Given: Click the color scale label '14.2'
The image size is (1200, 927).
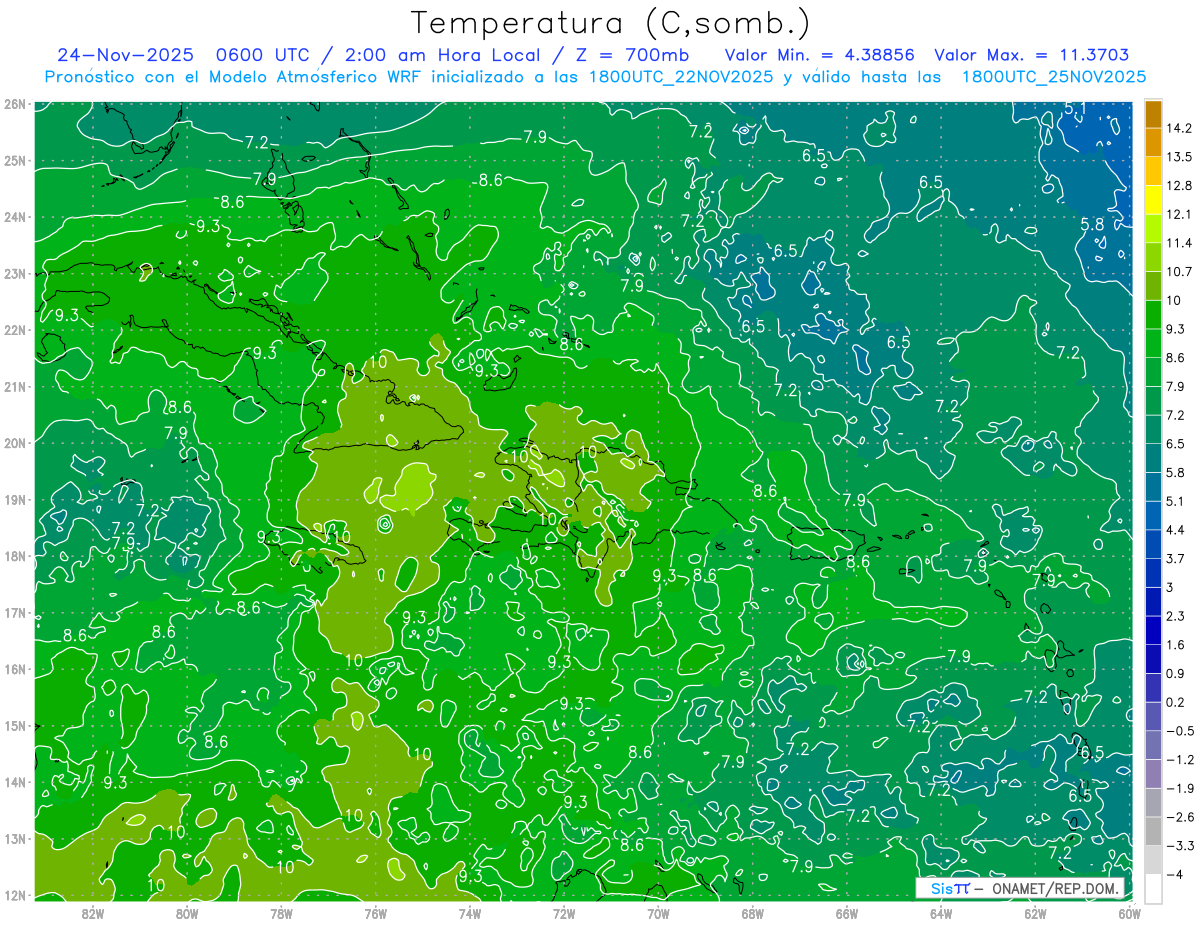Looking at the screenshot, I should pyautogui.click(x=1180, y=128).
